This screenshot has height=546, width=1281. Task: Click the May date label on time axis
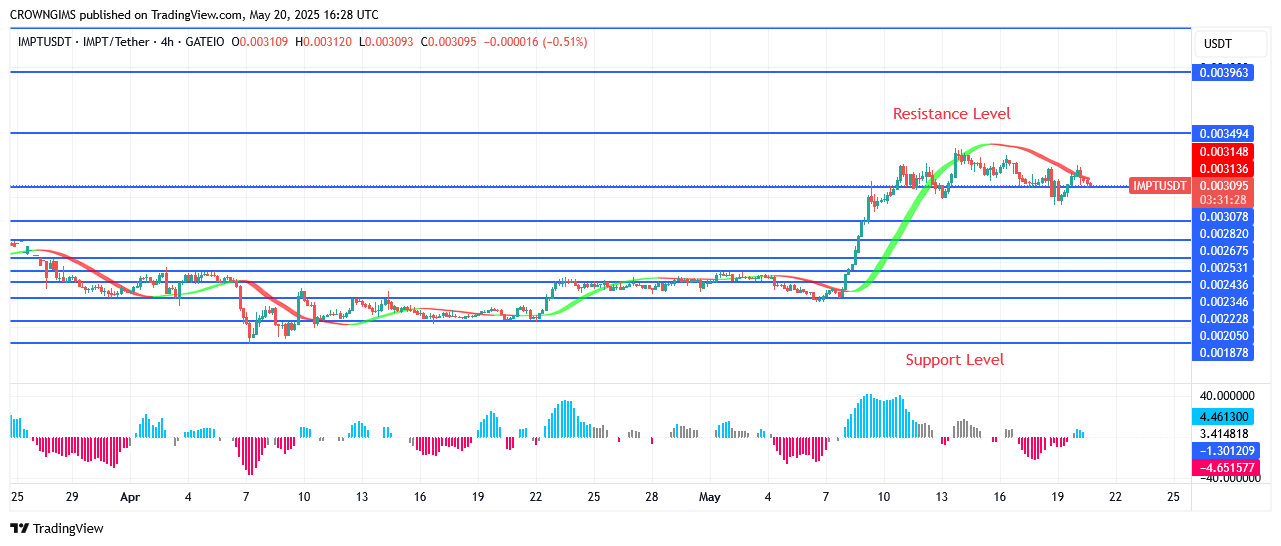pos(710,497)
